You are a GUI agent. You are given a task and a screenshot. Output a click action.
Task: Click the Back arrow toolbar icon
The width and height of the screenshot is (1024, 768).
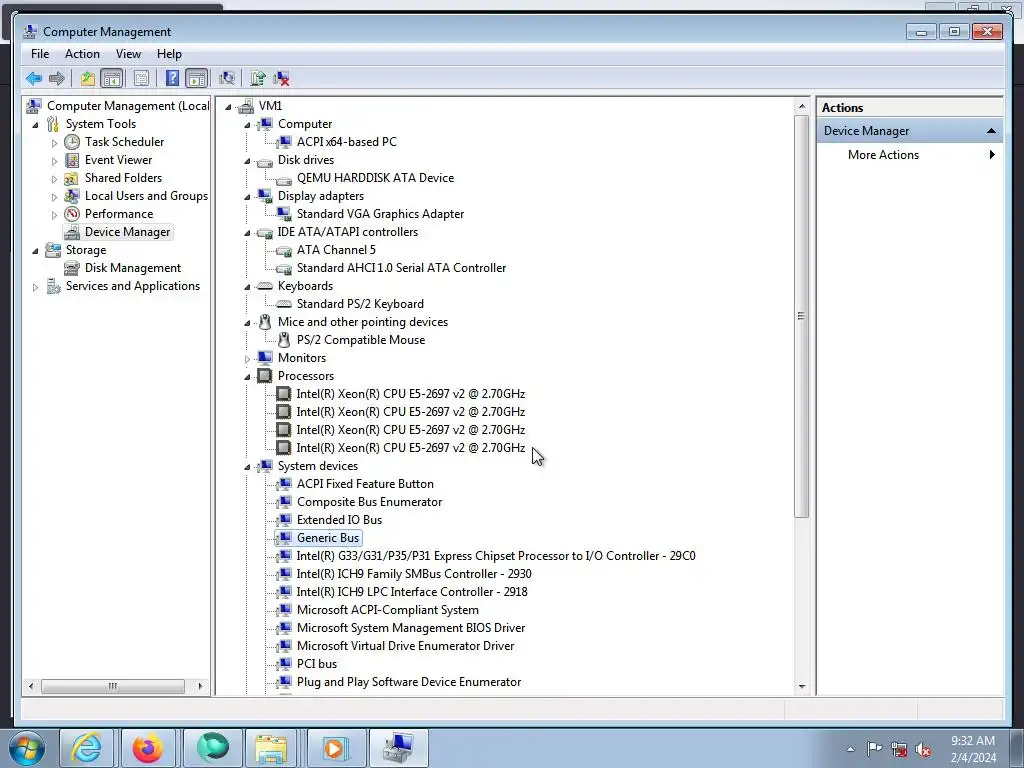coord(34,78)
